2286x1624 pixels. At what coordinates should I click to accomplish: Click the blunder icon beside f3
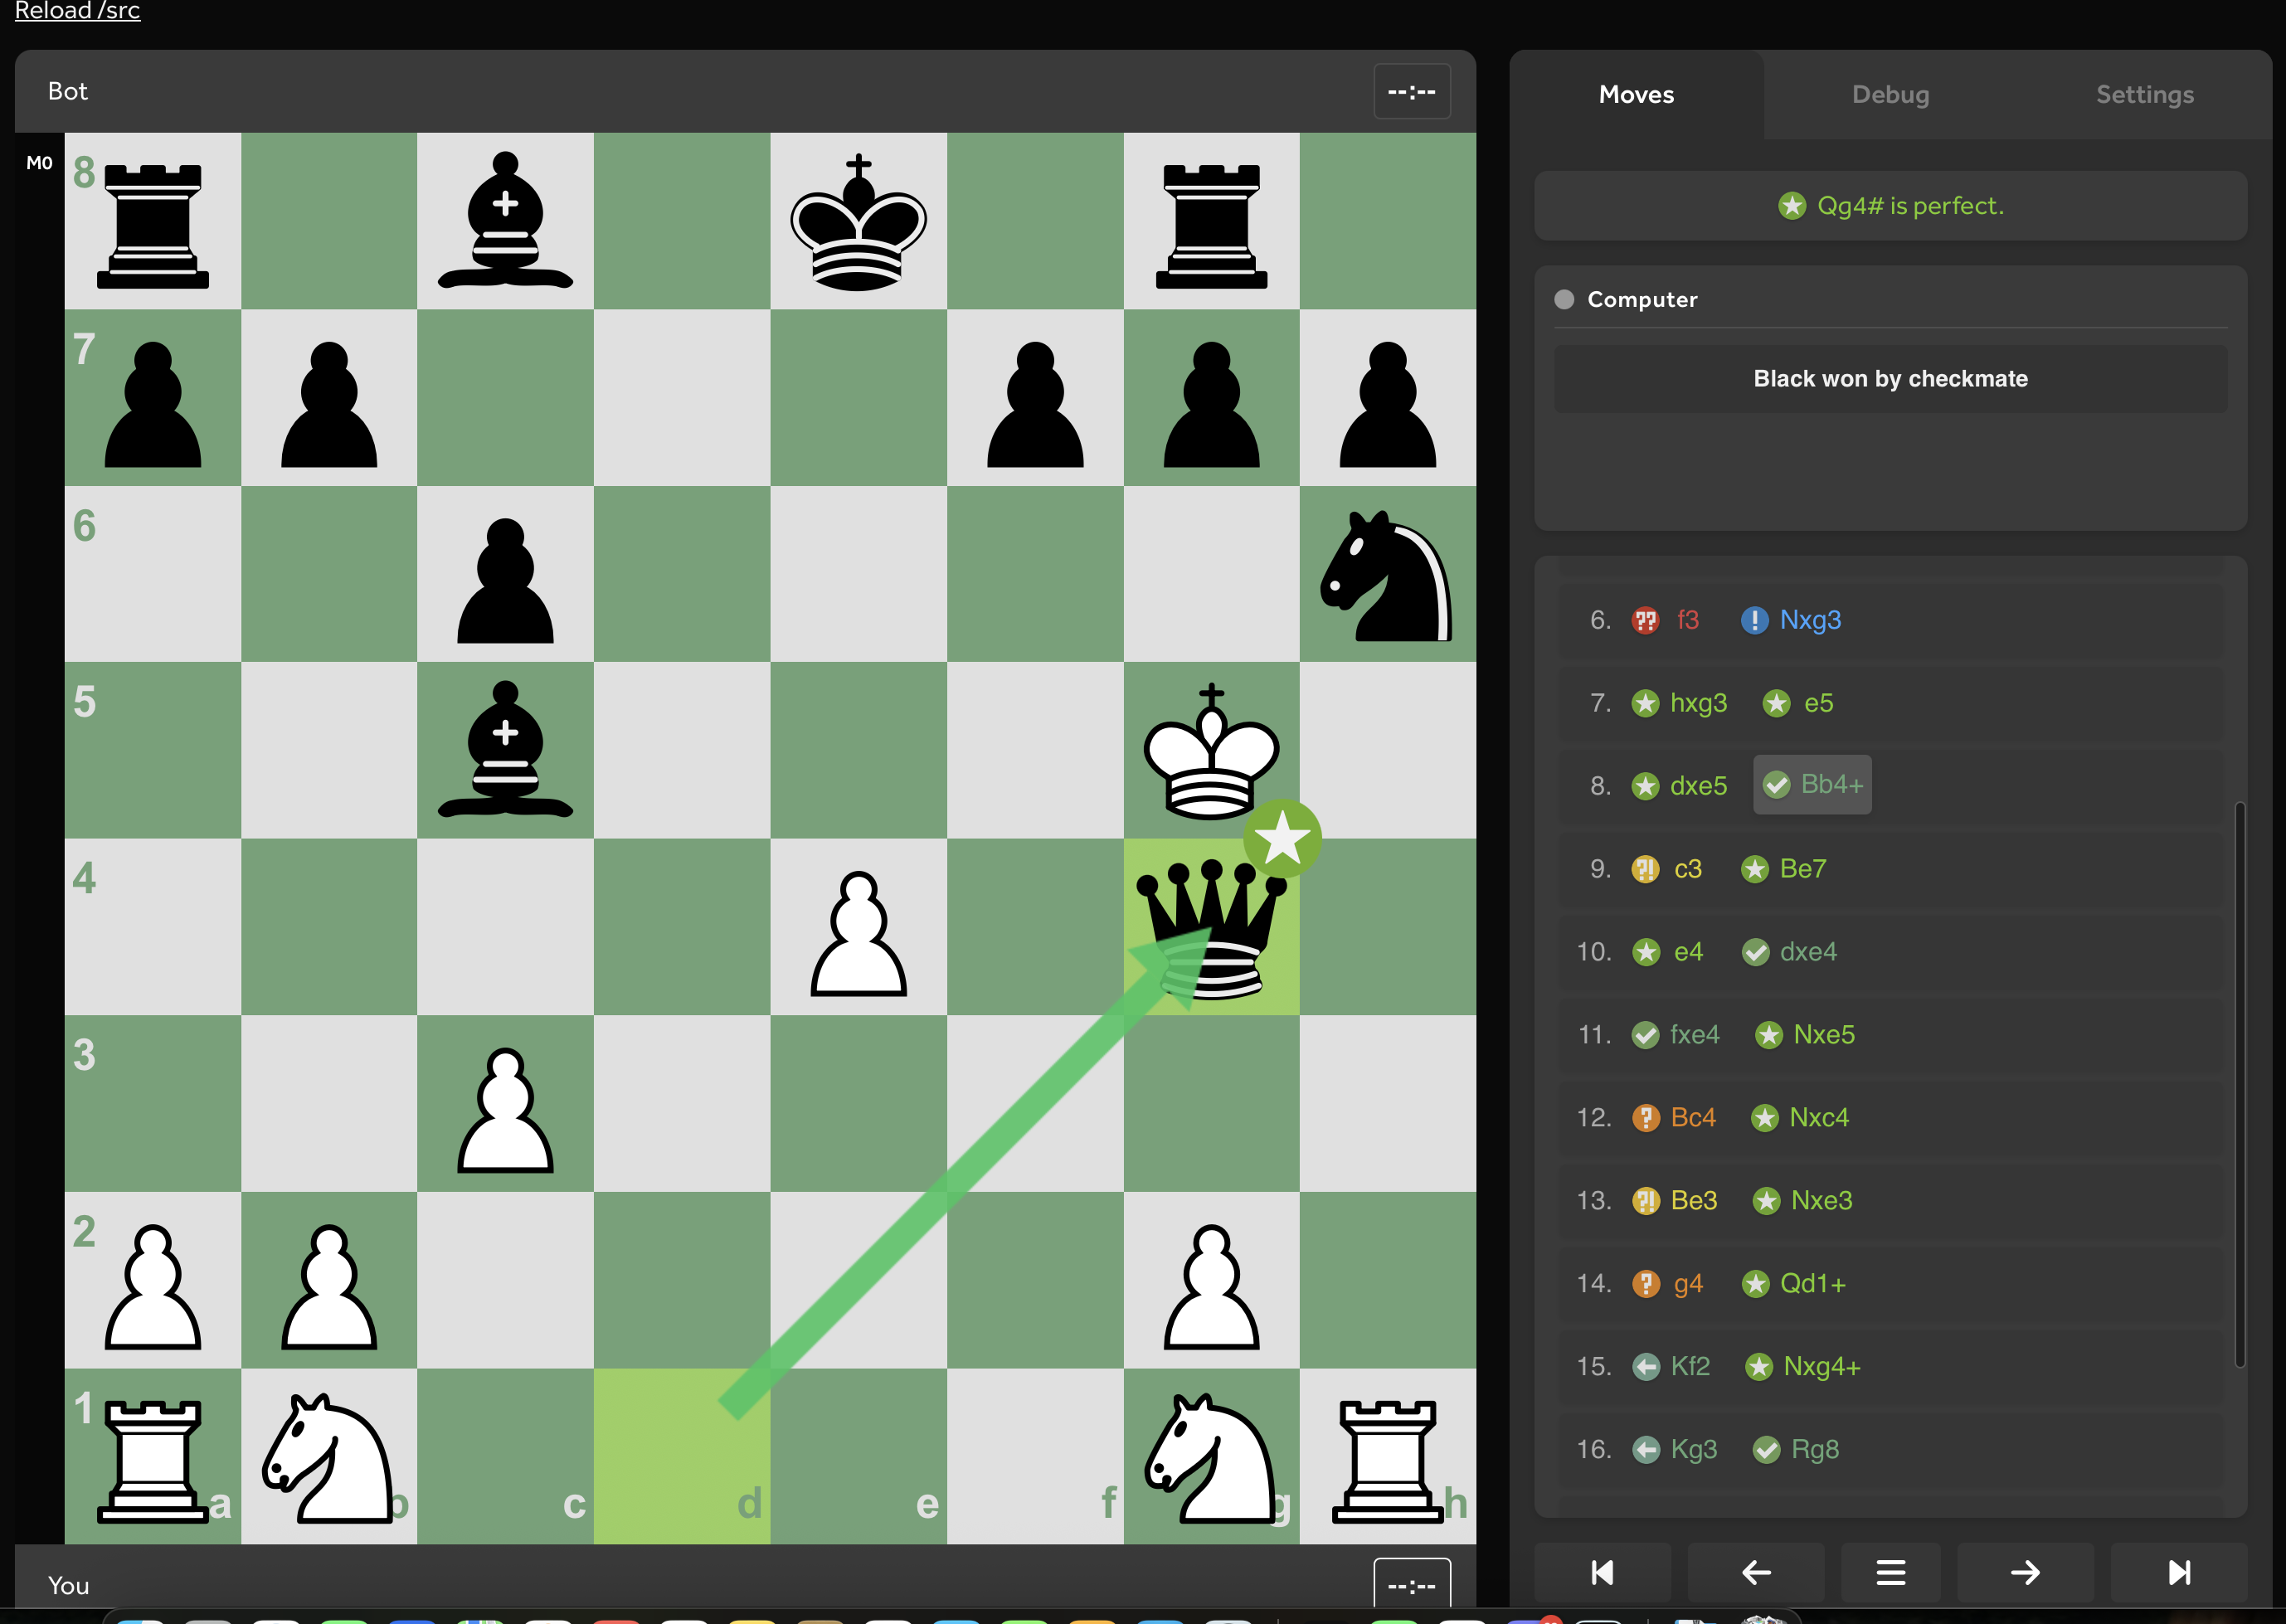click(x=1645, y=620)
